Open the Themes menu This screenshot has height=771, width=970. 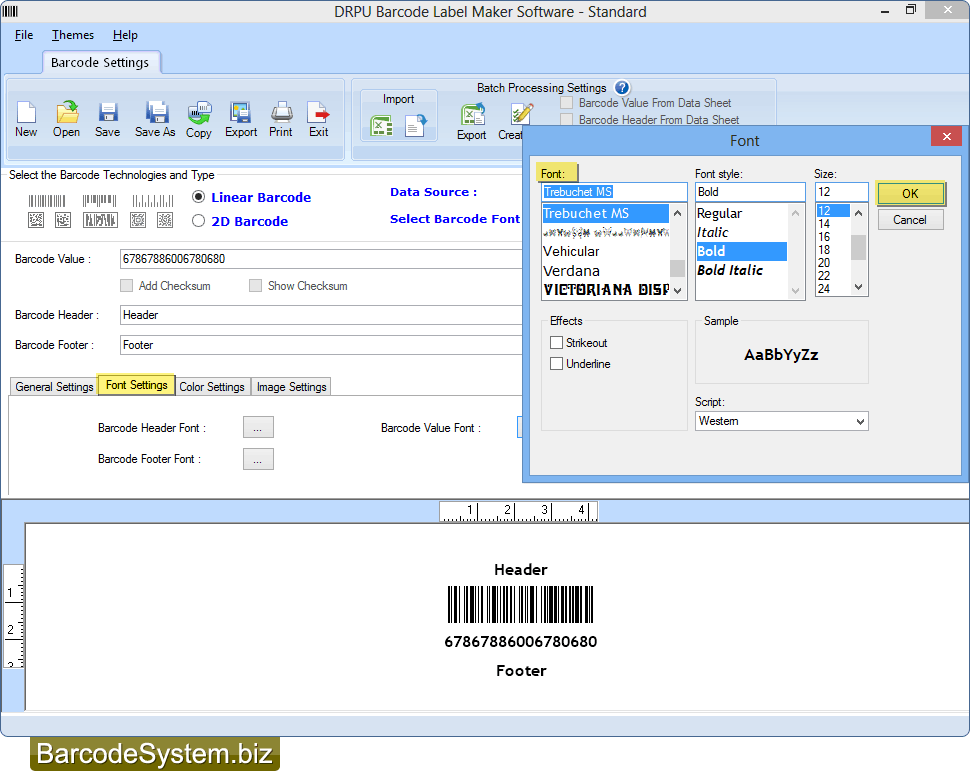coord(73,35)
